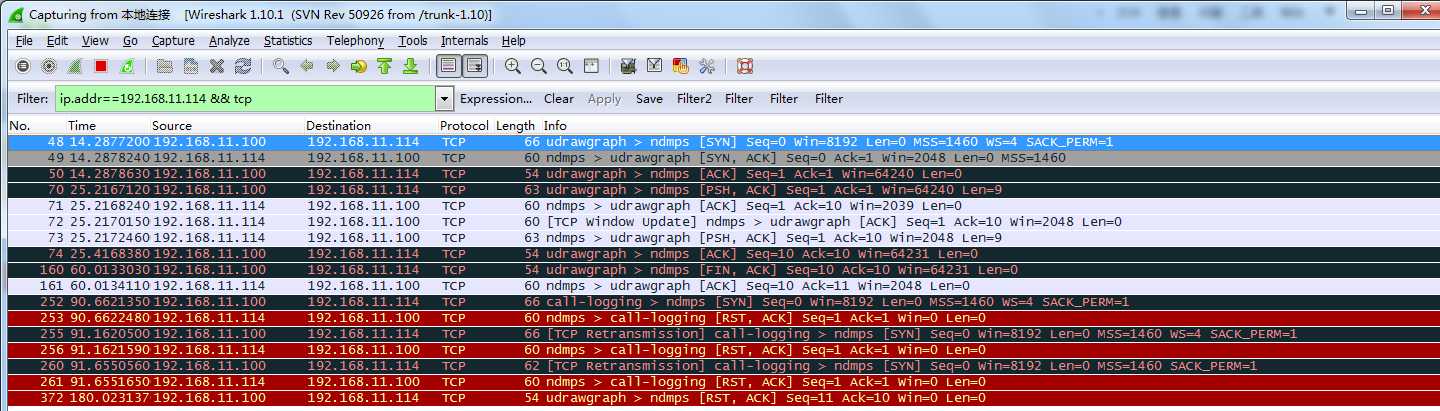Viewport: 1440px width, 411px height.
Task: Click the Save capture file icon
Action: click(x=191, y=66)
